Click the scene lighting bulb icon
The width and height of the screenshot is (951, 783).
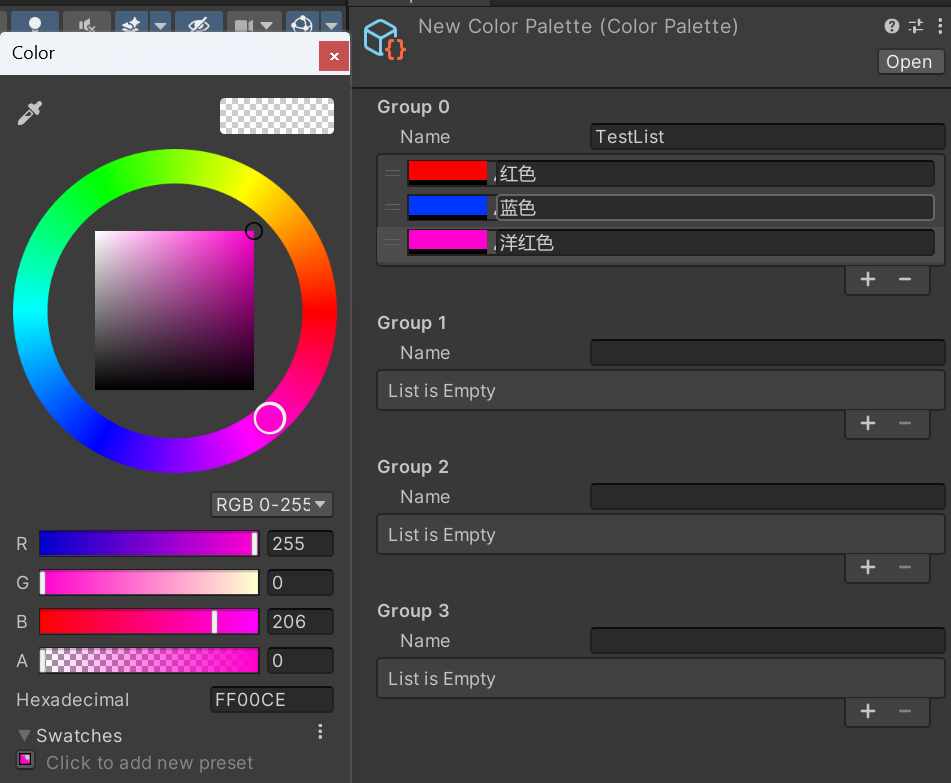point(35,24)
